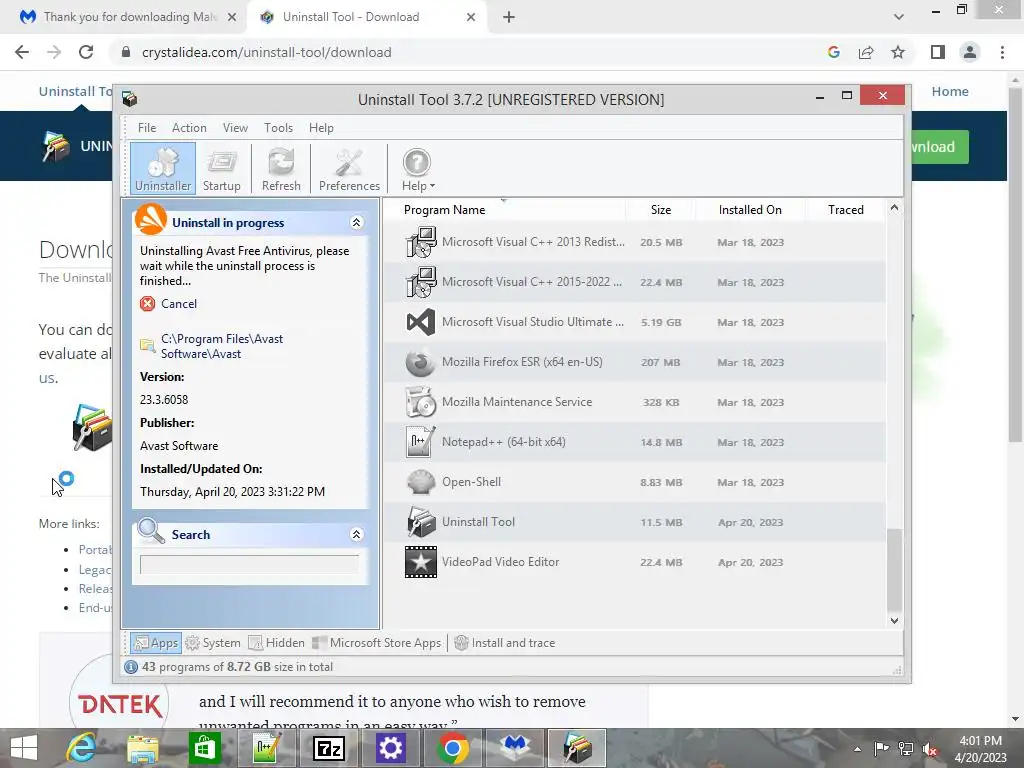Select Microsoft Visual Studio Ultimate icon
The height and width of the screenshot is (768, 1024).
click(x=421, y=322)
